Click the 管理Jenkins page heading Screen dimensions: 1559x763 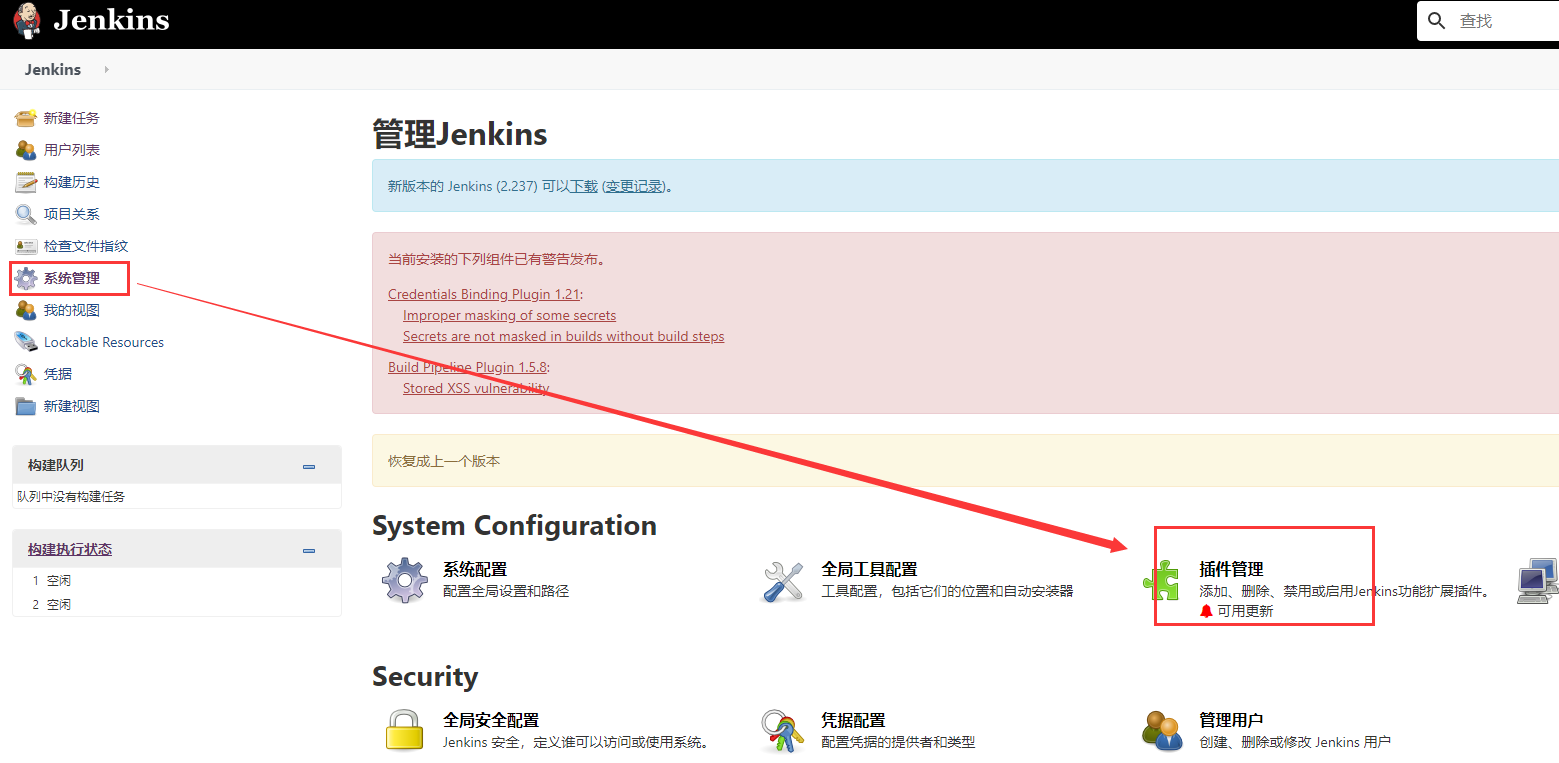point(460,134)
